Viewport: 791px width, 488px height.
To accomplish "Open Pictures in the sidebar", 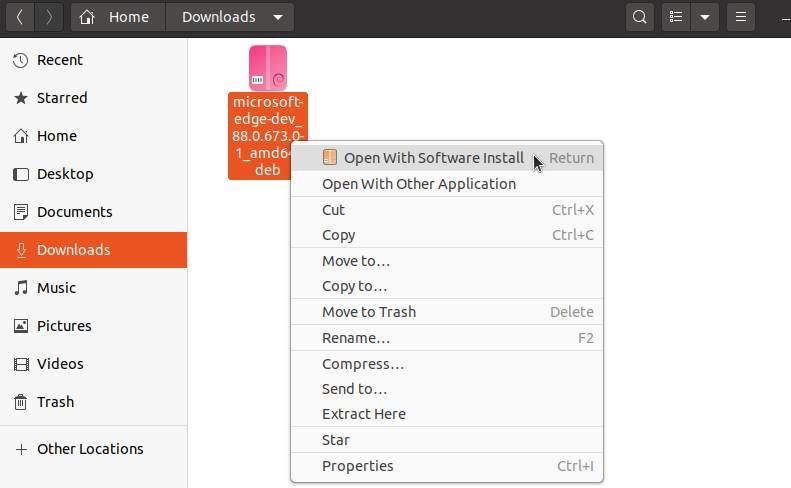I will pyautogui.click(x=94, y=326).
